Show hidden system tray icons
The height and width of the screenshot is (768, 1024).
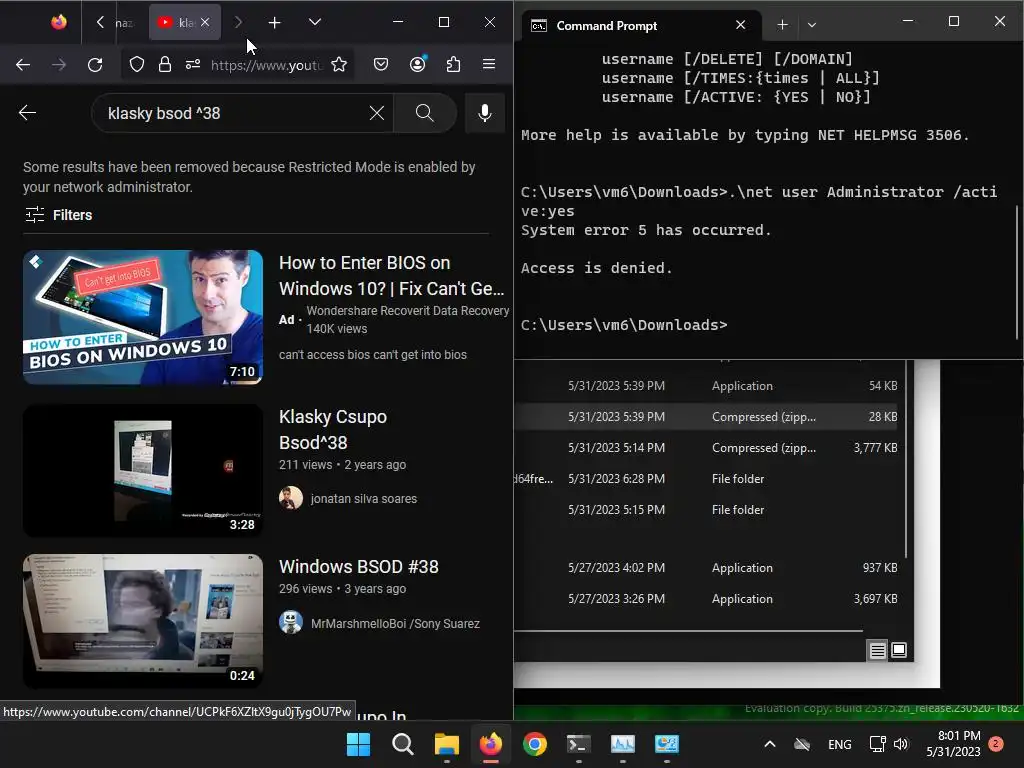[x=770, y=744]
